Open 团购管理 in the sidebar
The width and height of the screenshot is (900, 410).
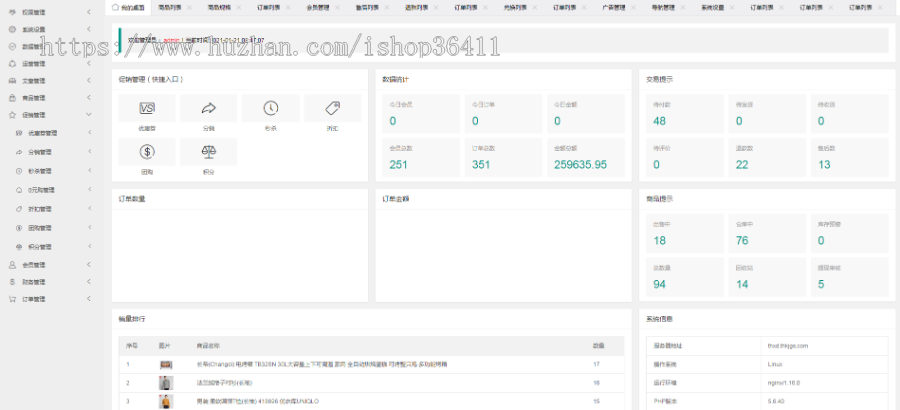click(40, 228)
